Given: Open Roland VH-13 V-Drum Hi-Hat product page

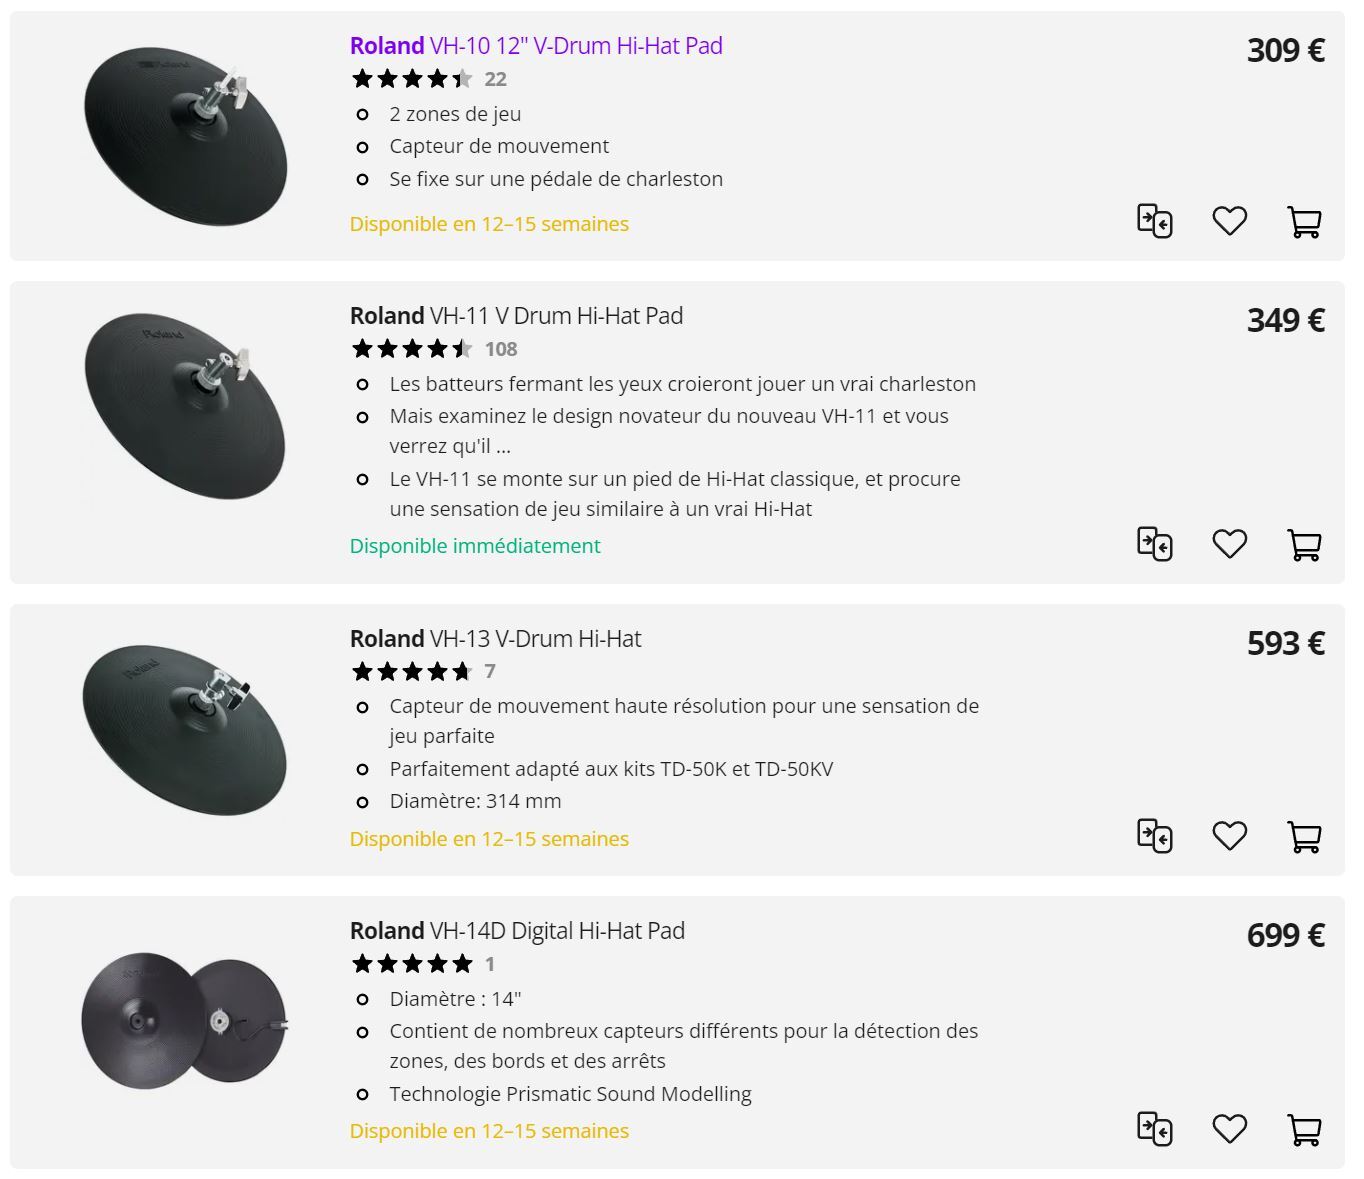Looking at the screenshot, I should click(495, 639).
